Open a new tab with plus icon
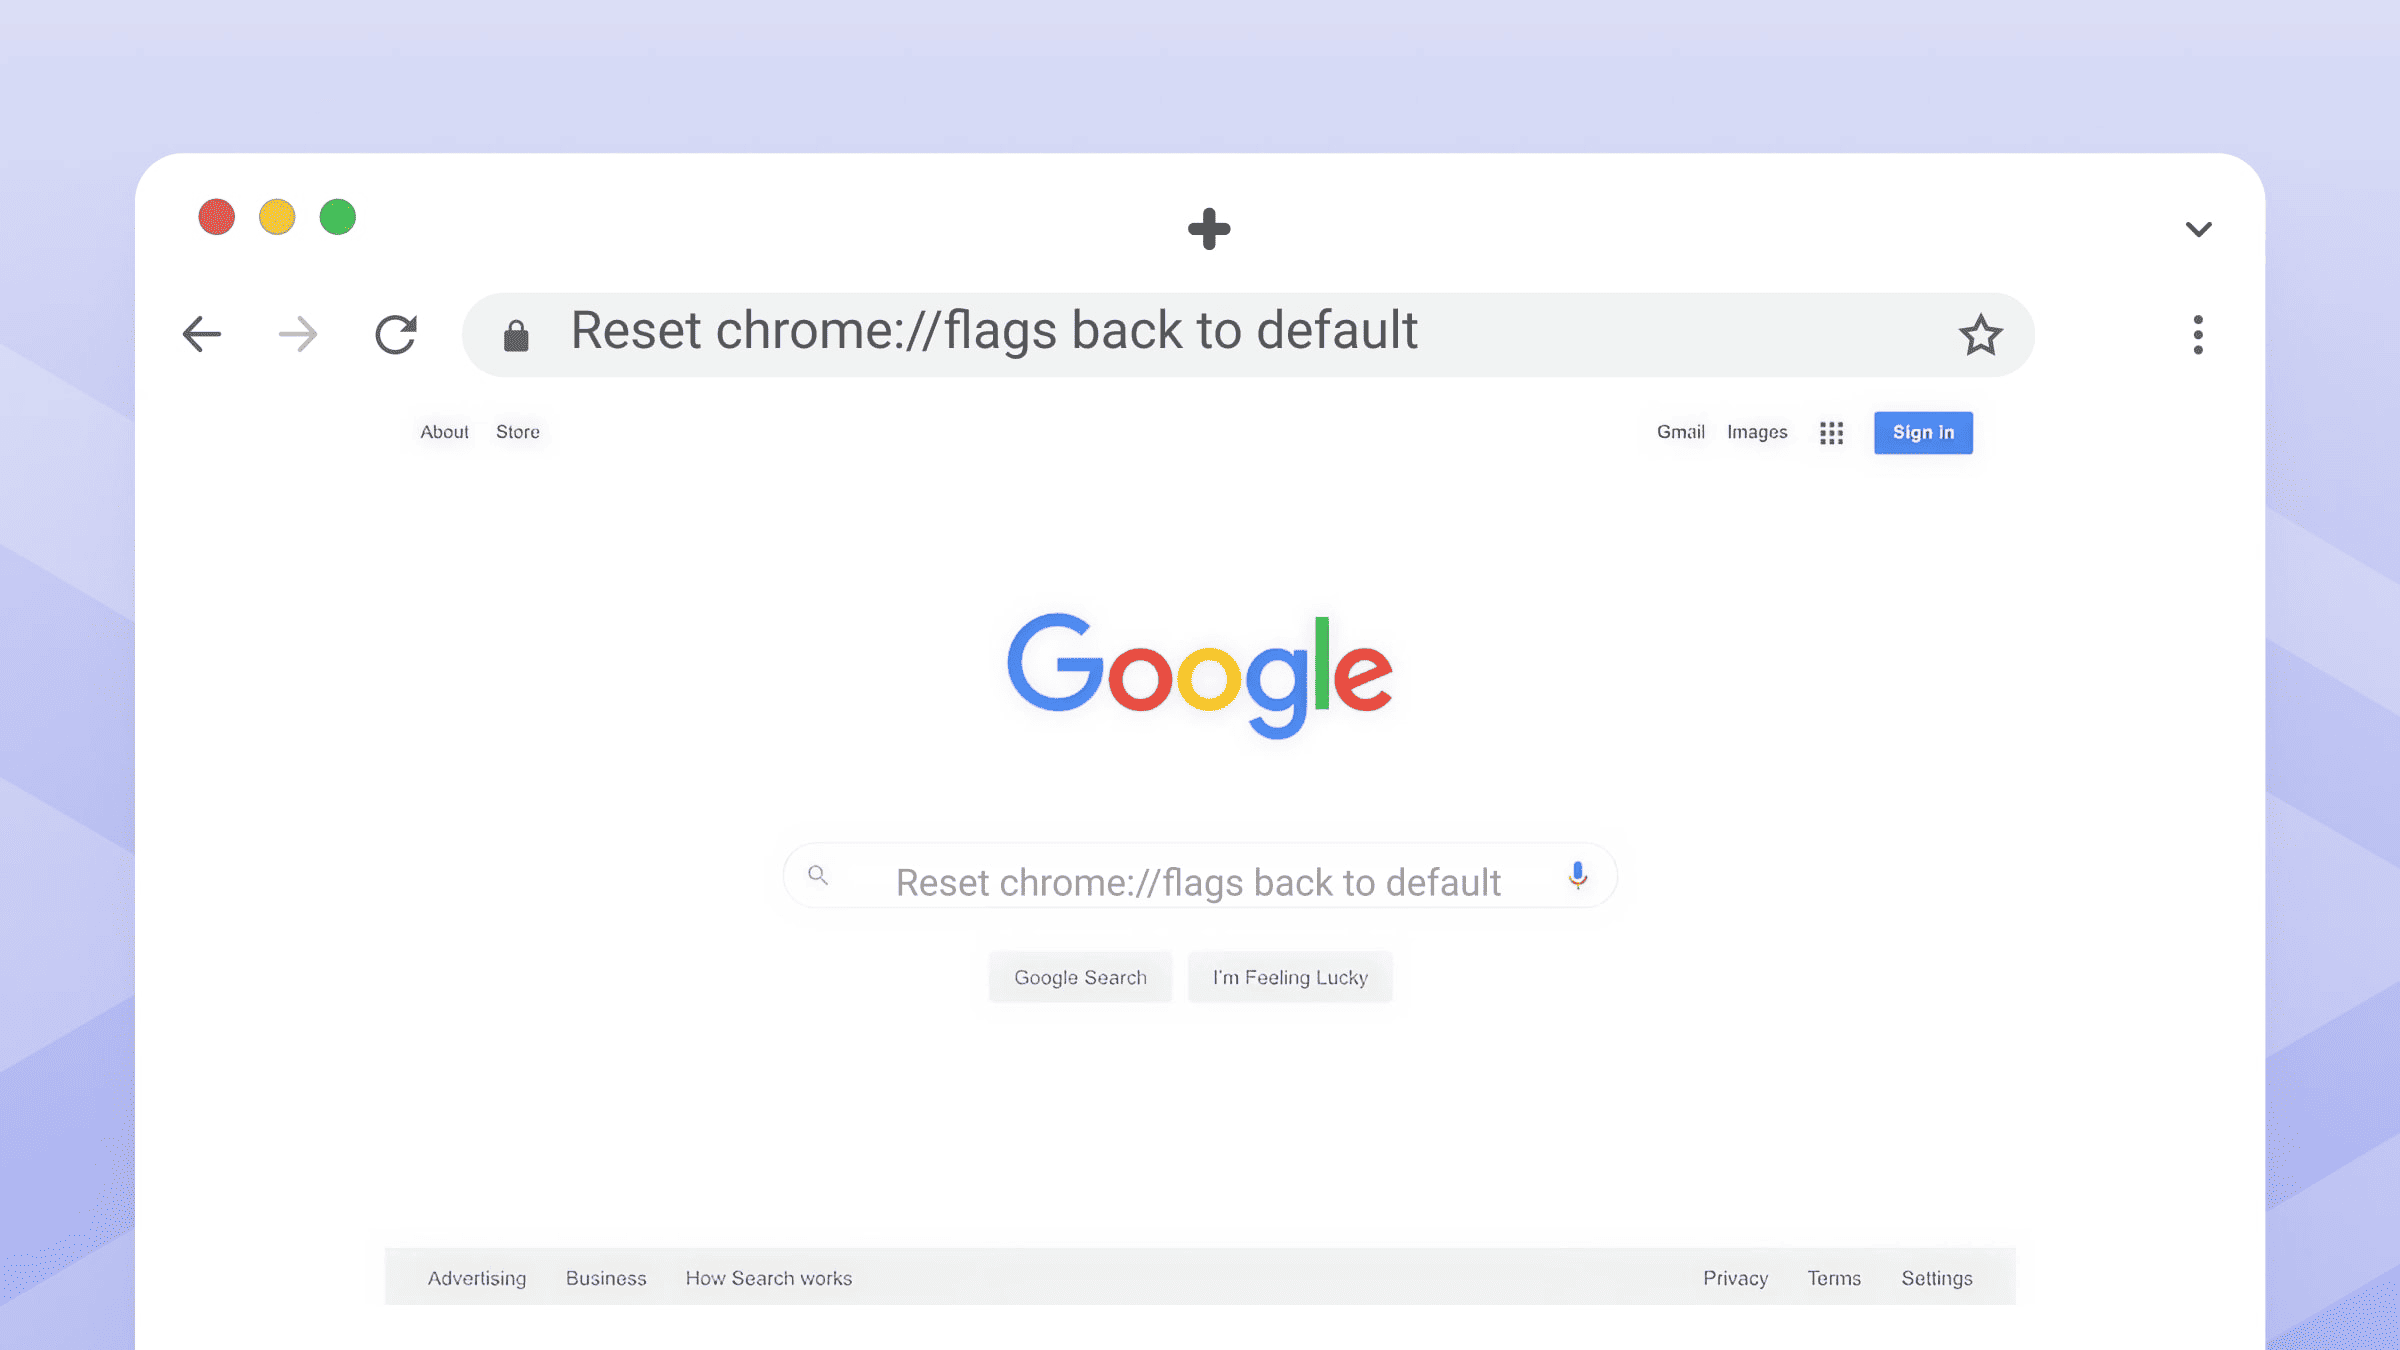 point(1209,229)
